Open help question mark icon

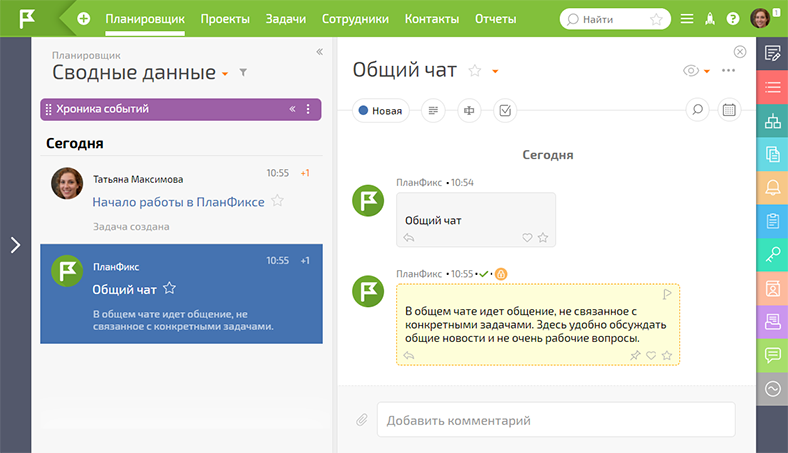733,19
